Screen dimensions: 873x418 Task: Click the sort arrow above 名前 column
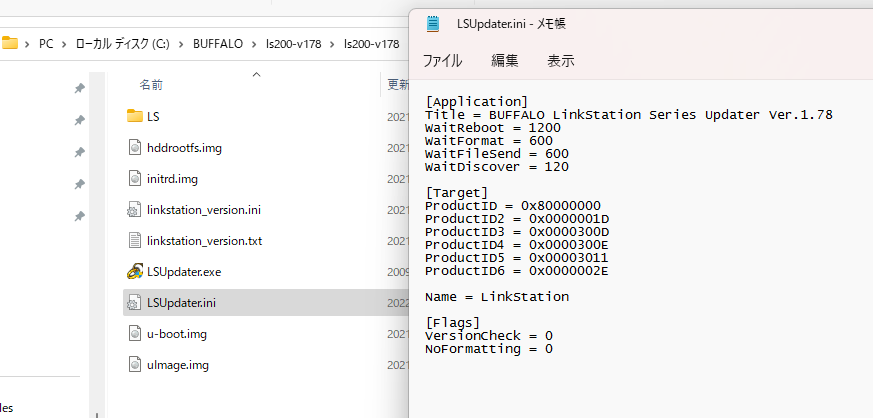pos(256,75)
